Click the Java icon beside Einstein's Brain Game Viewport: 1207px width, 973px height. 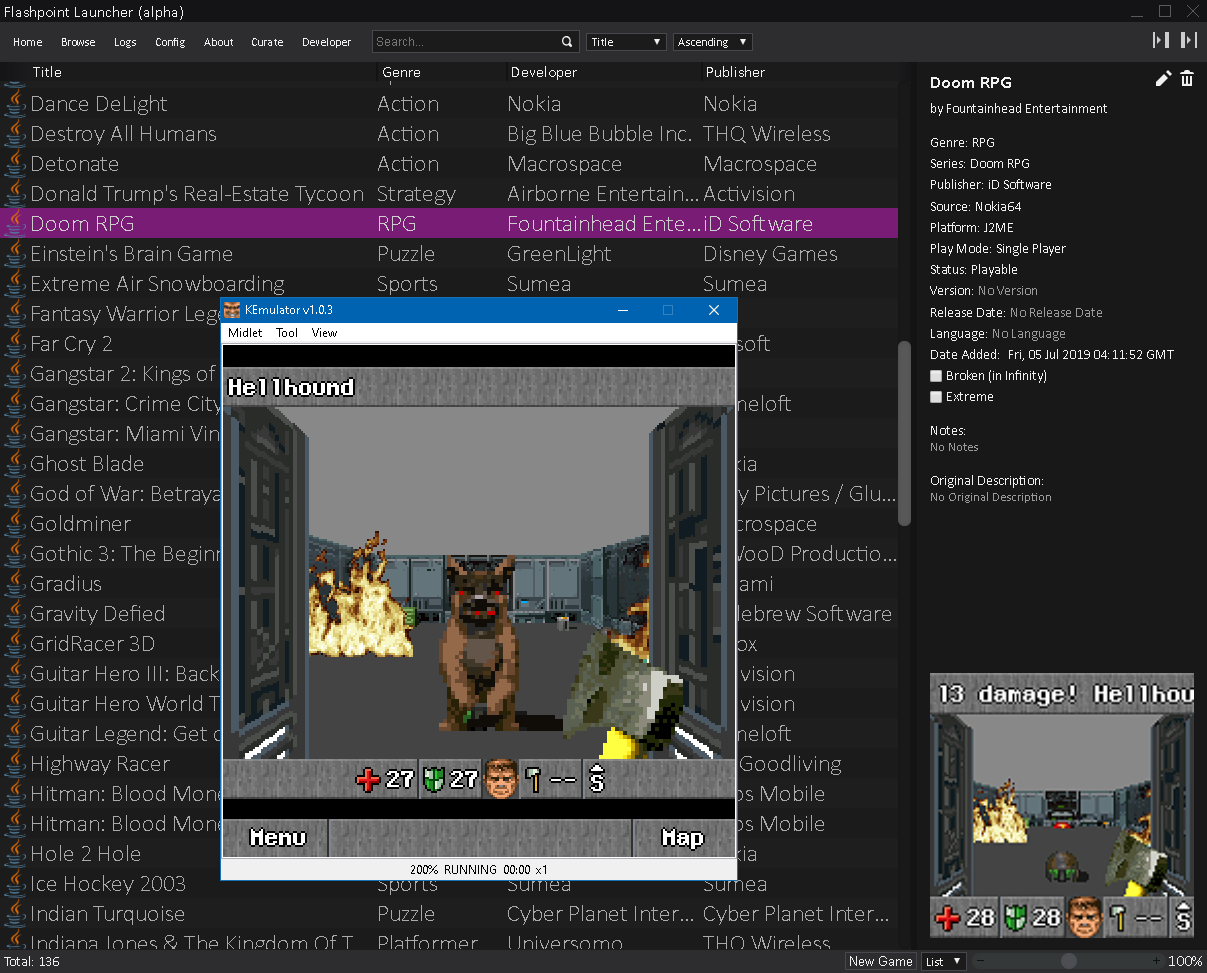[x=14, y=254]
